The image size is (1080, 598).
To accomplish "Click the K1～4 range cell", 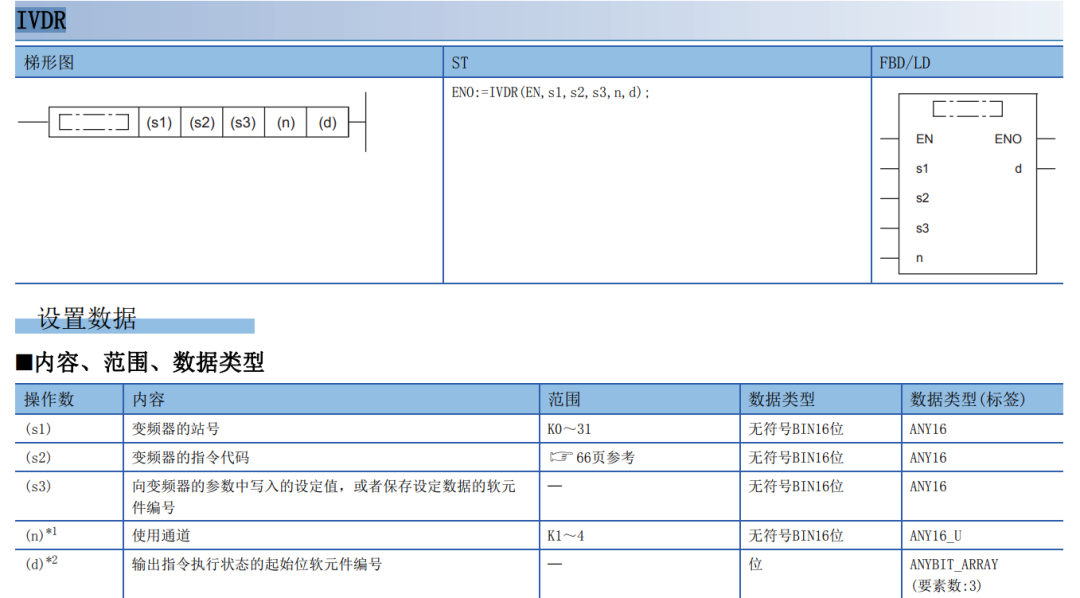I will tap(566, 535).
